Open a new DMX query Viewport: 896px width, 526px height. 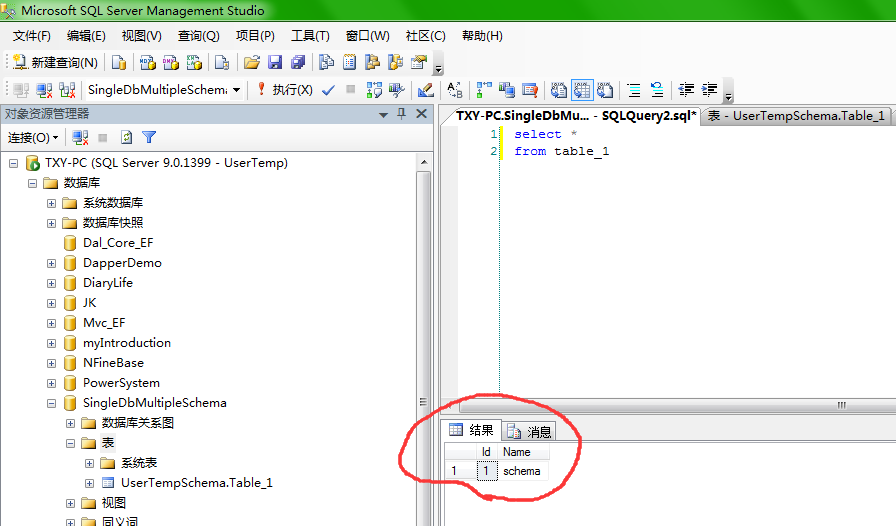[171, 62]
